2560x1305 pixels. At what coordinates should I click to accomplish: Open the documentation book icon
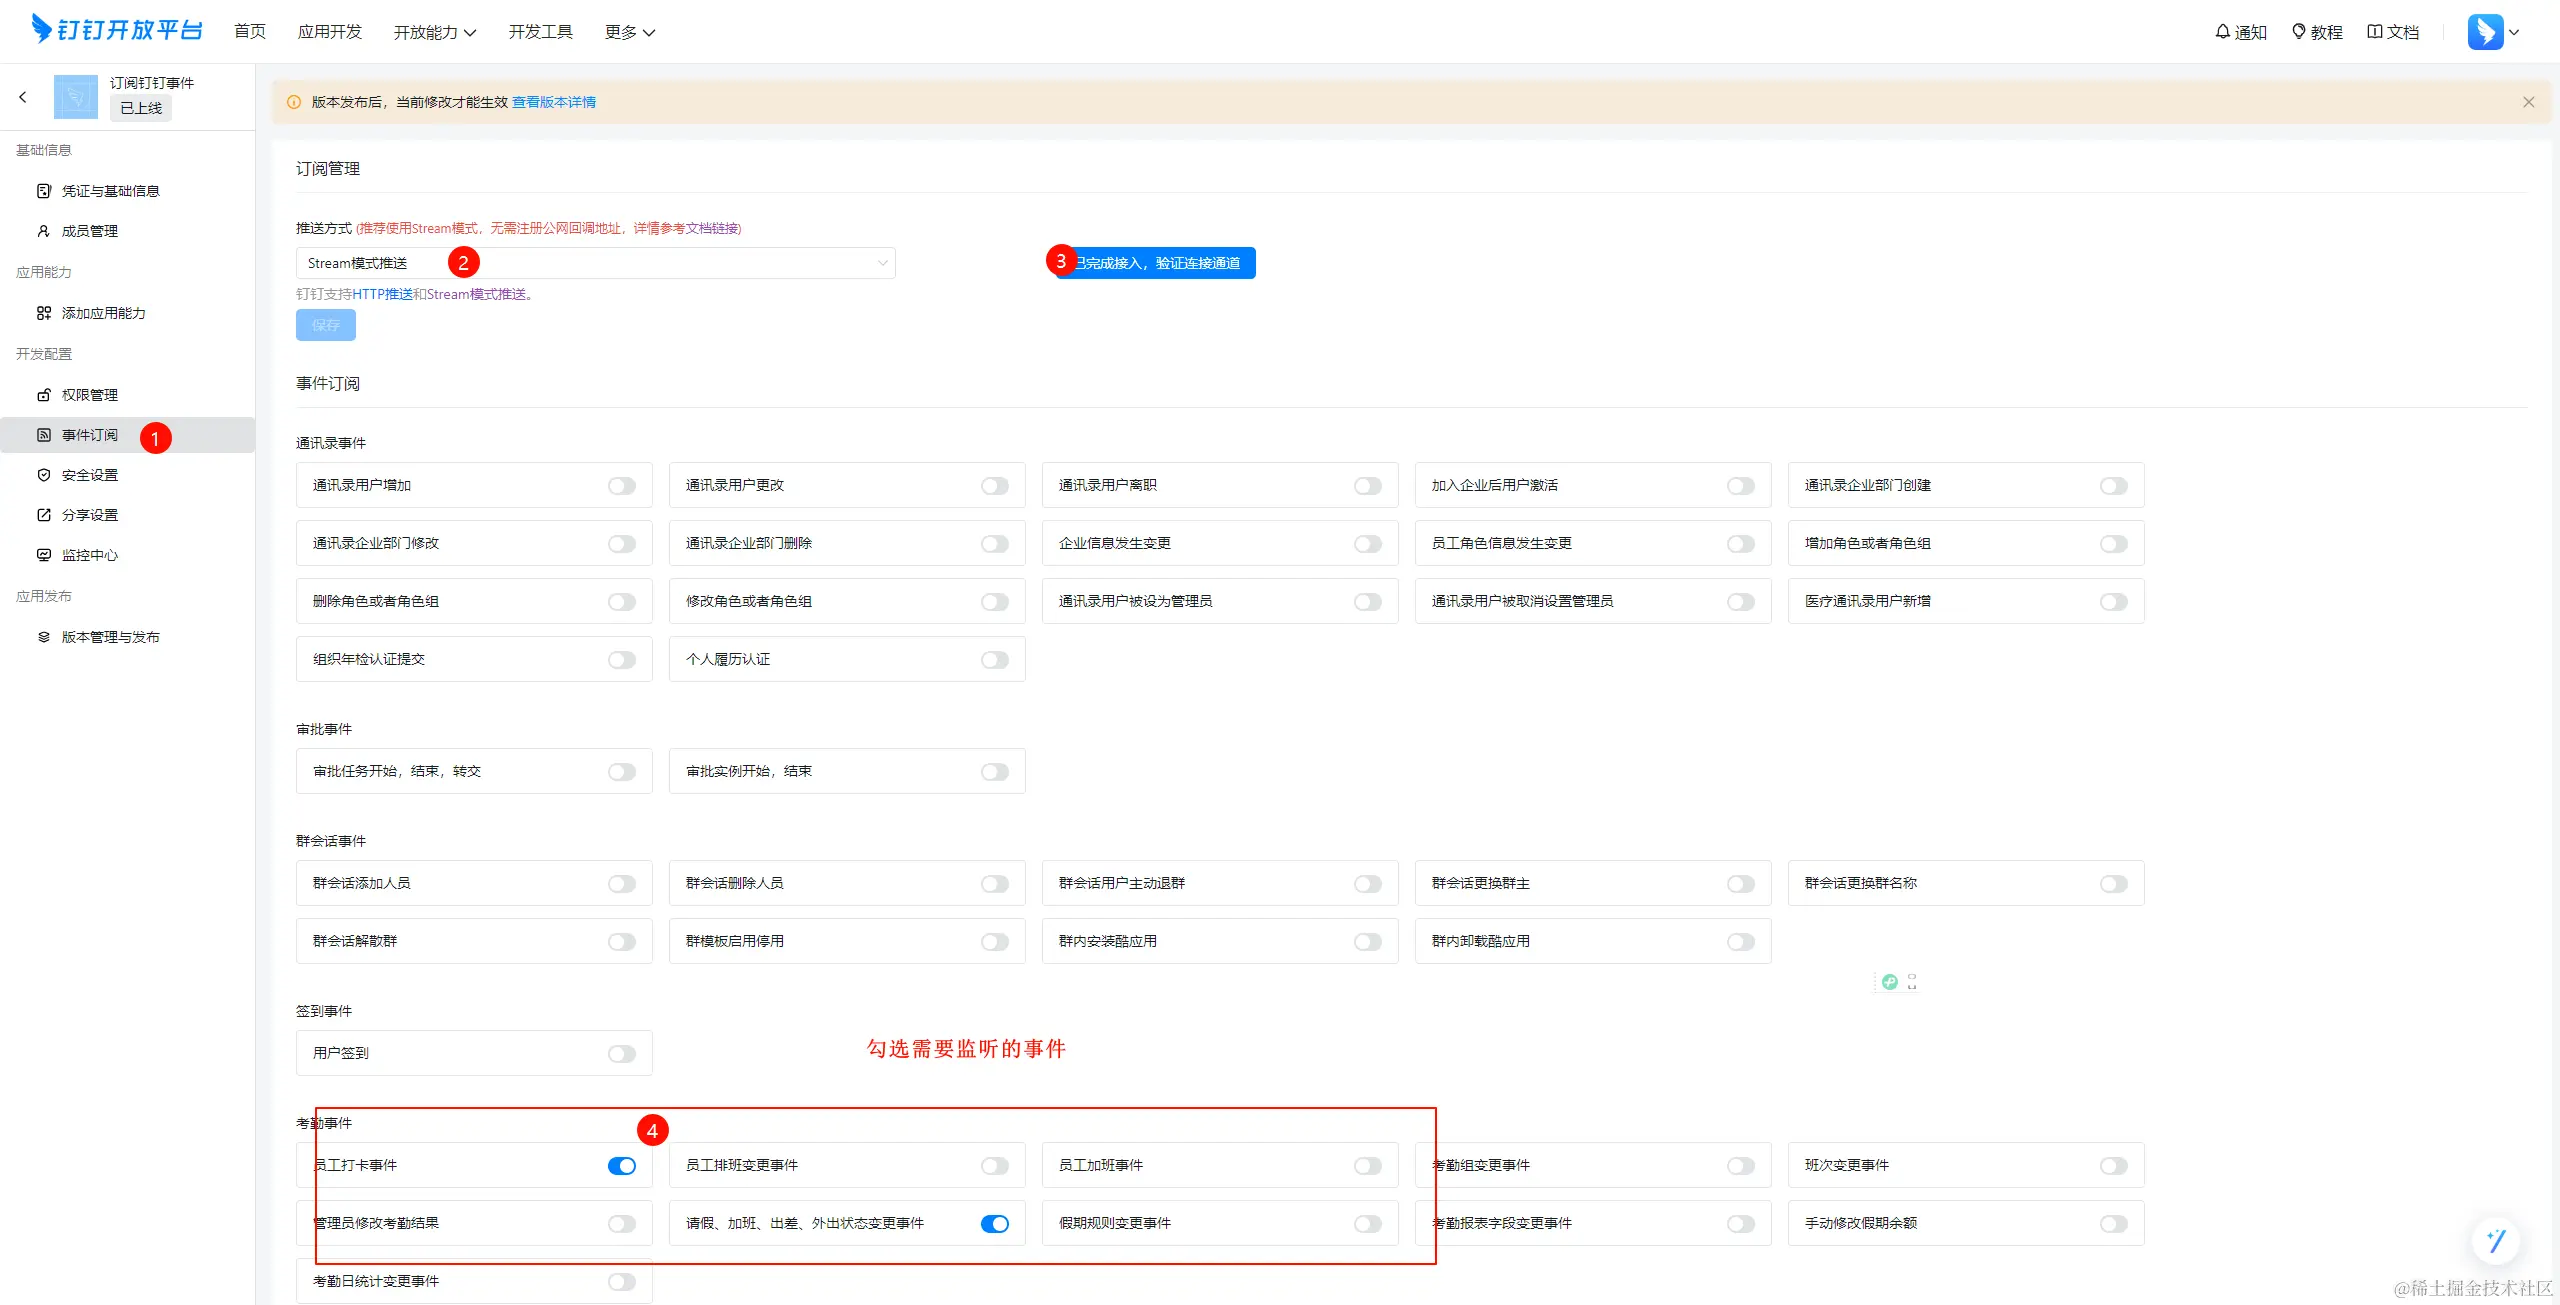(2374, 32)
